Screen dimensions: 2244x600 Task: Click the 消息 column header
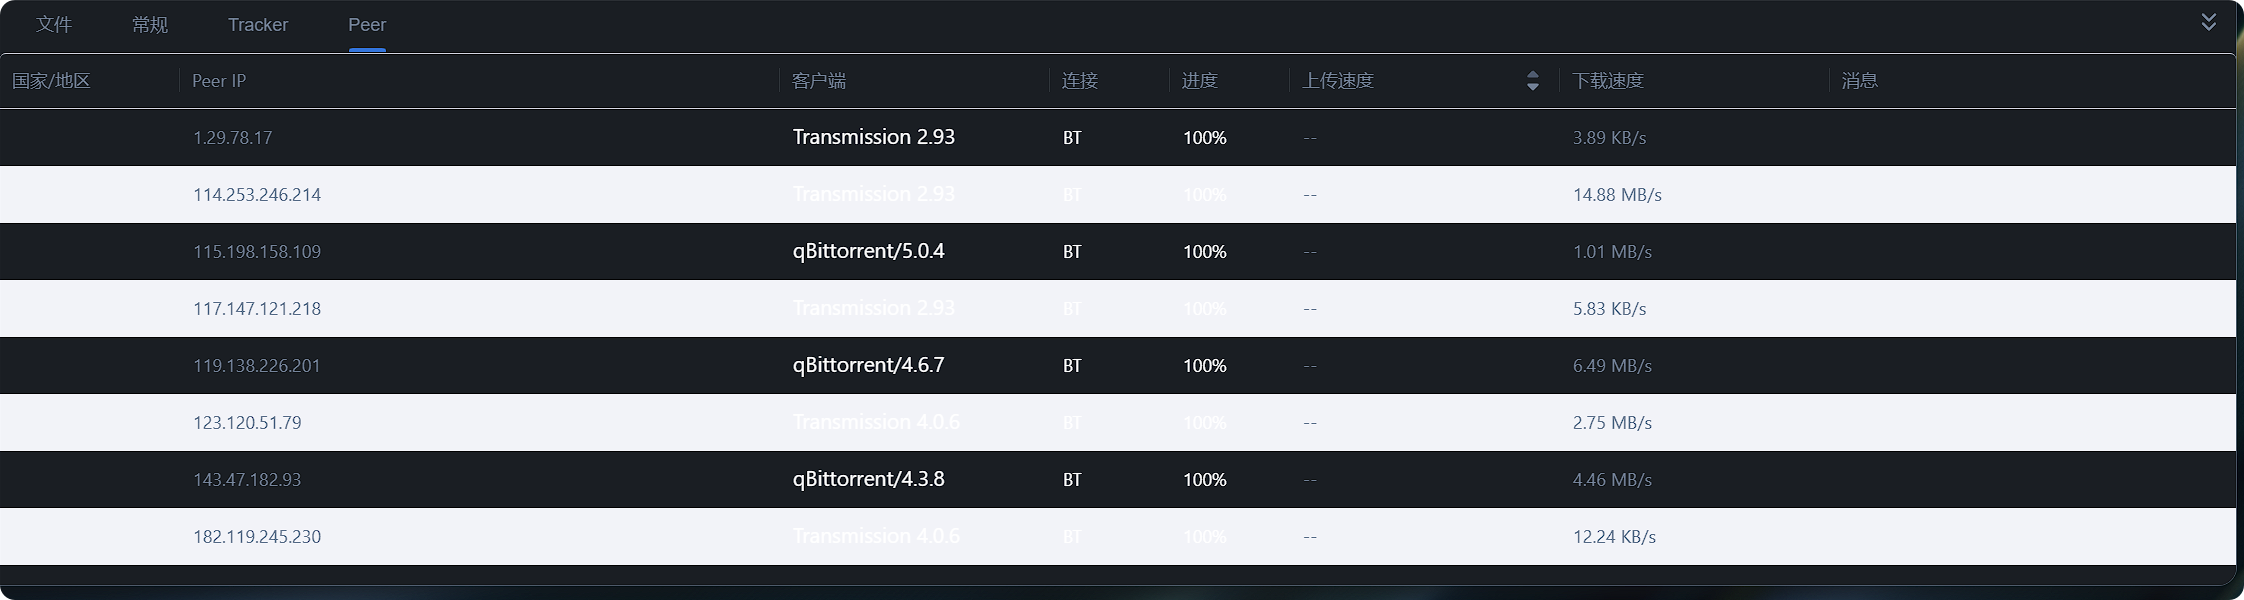[1860, 81]
